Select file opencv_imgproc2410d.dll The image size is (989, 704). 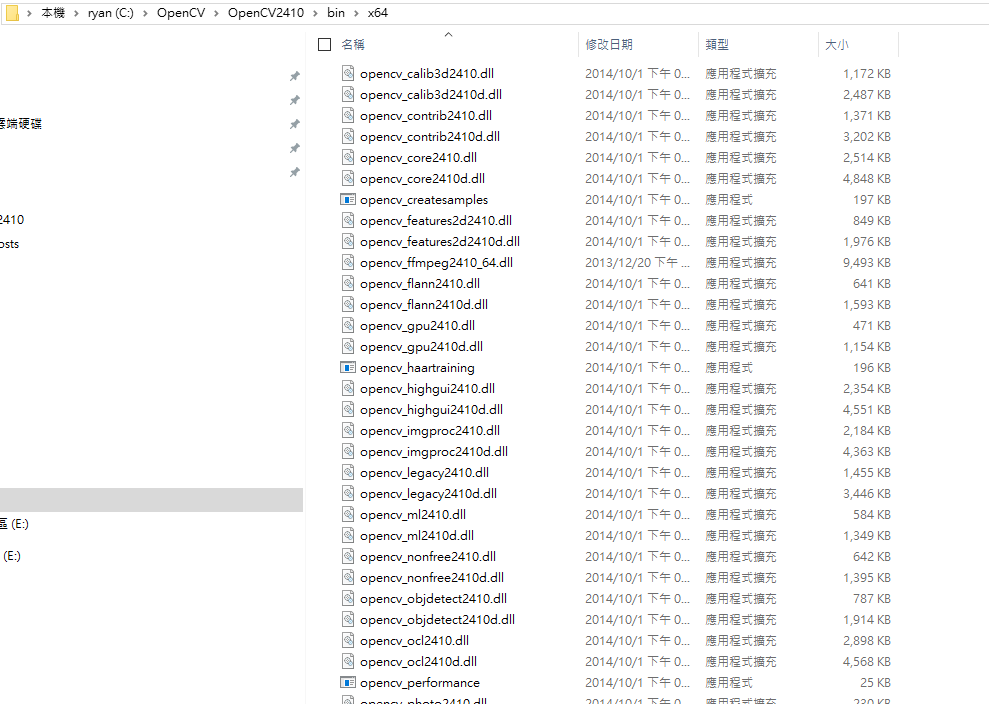point(434,452)
